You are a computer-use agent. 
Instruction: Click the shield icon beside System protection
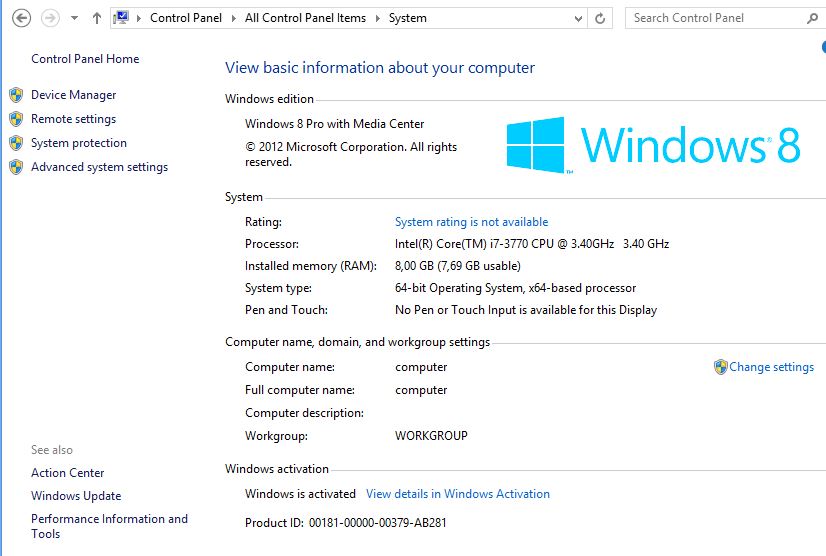coord(16,143)
